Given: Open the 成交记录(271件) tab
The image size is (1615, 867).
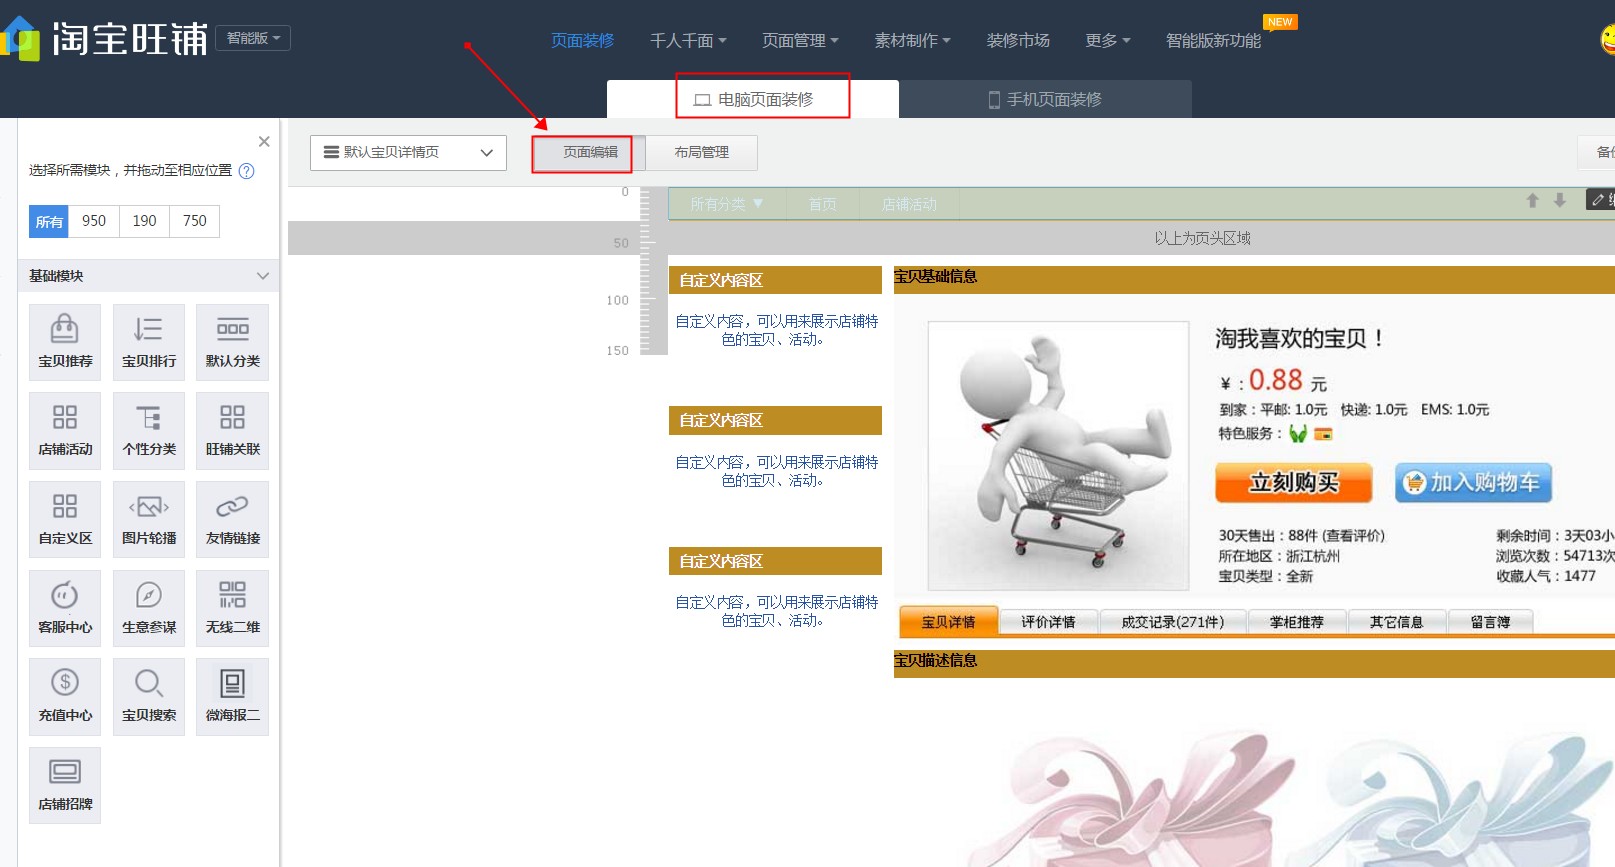Looking at the screenshot, I should click(1173, 622).
